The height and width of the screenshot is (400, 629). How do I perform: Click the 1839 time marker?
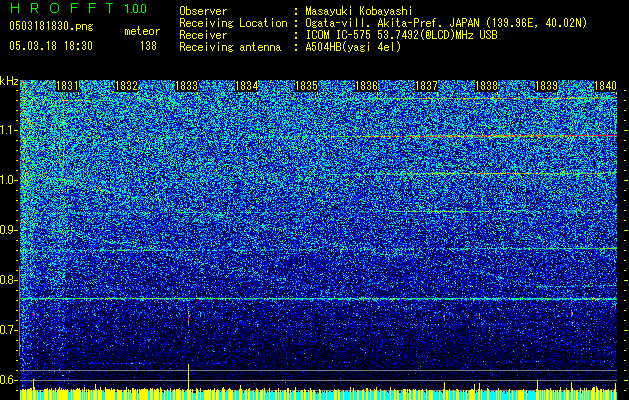pos(546,86)
